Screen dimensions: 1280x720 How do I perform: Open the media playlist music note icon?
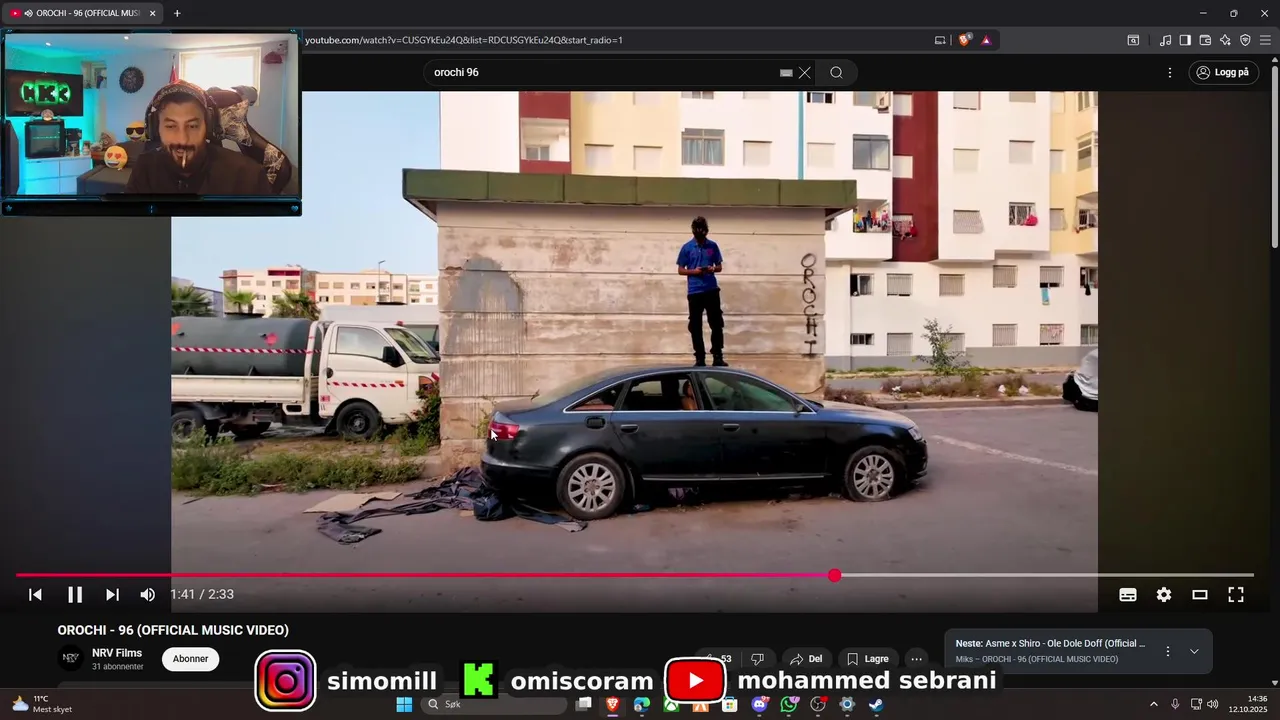coord(1166,40)
